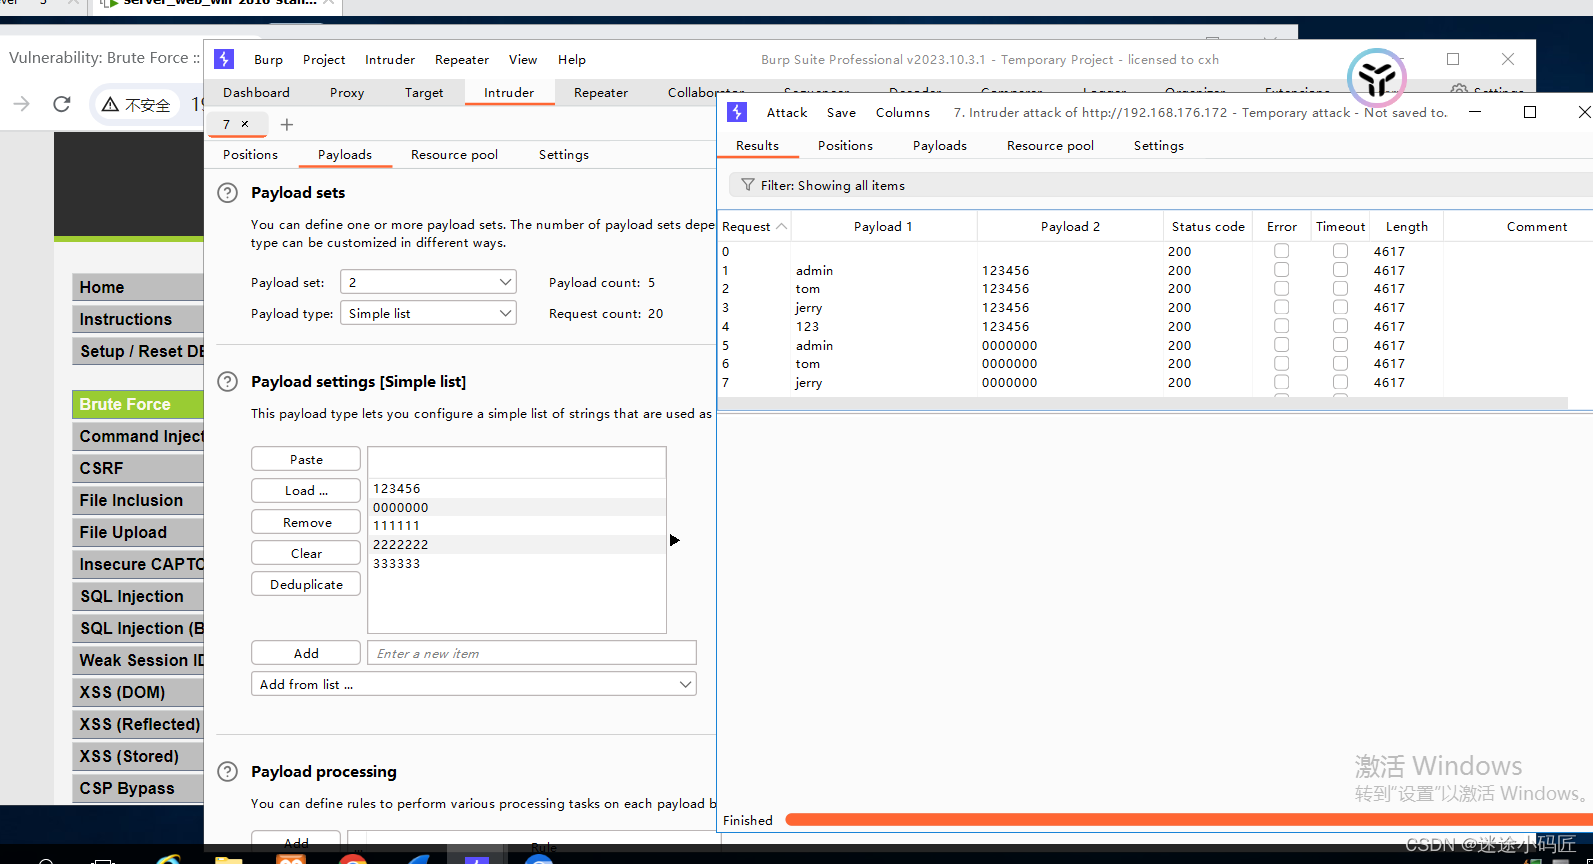Open DVWA SQL Injection link

(137, 596)
